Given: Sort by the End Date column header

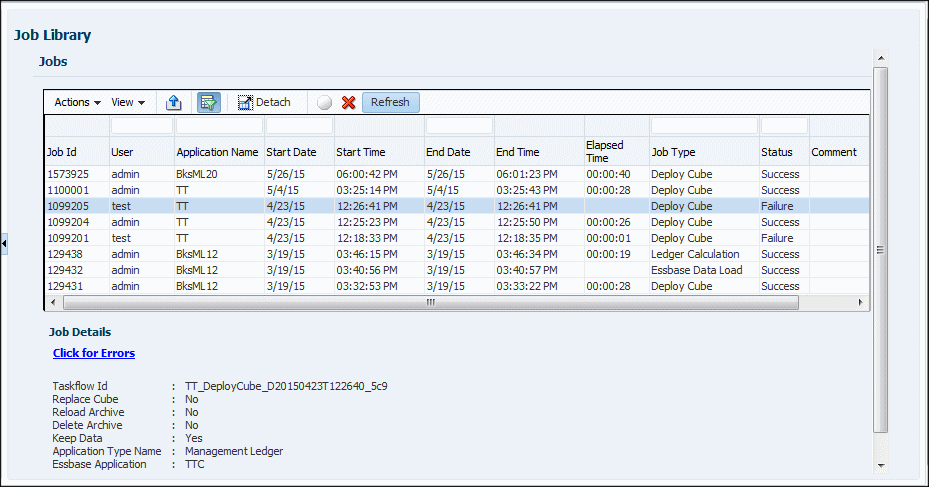Looking at the screenshot, I should [459, 152].
